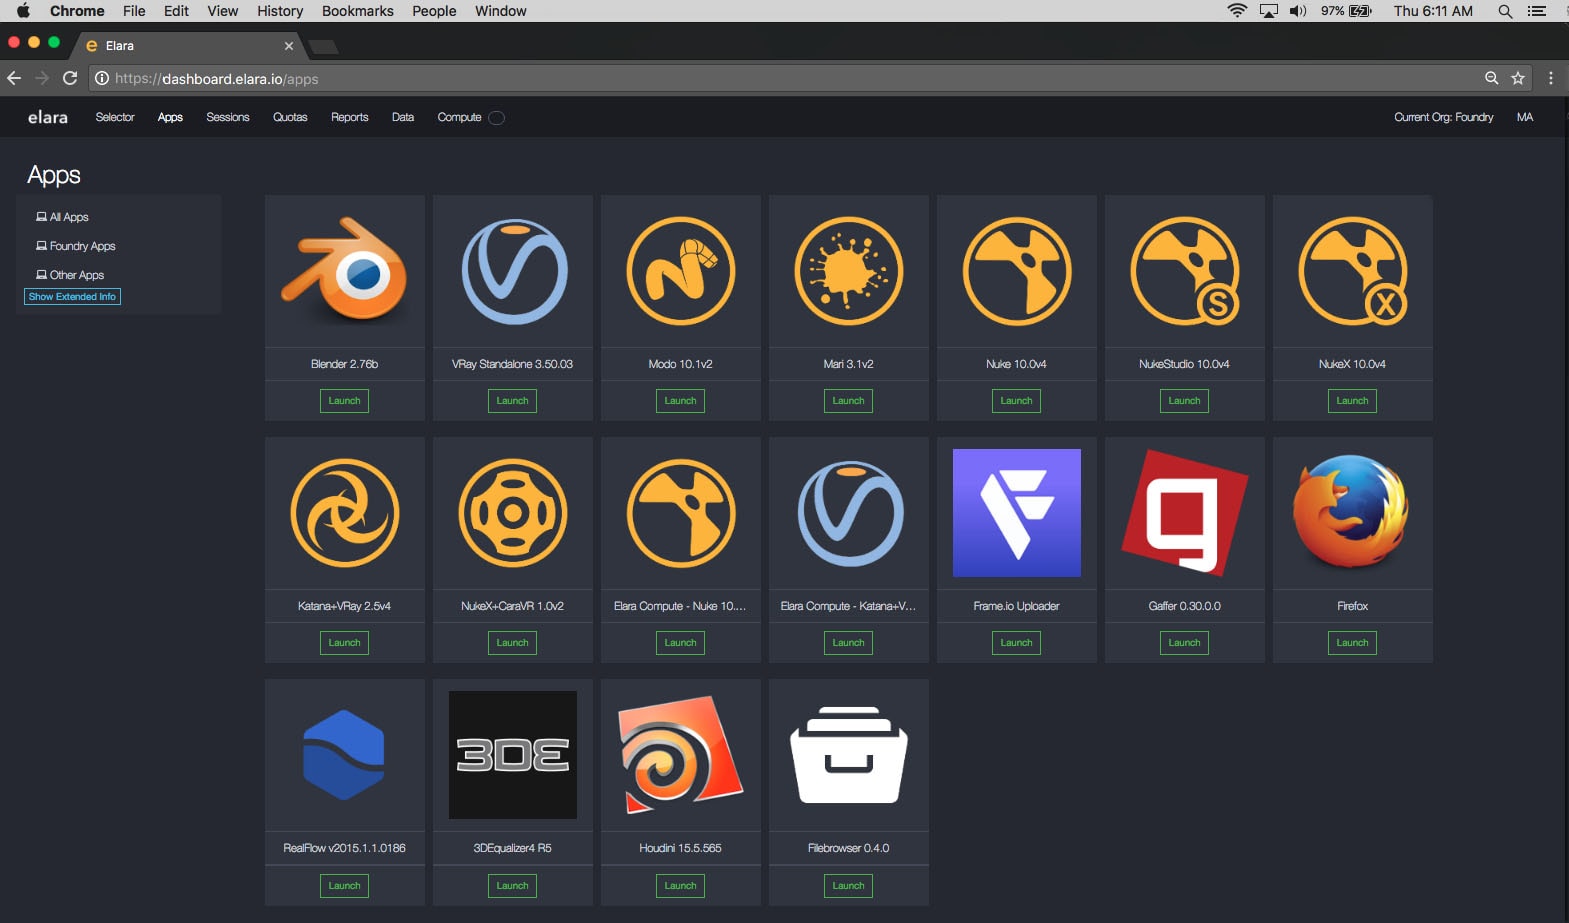Open the MA user menu
1569x923 pixels.
tap(1524, 117)
